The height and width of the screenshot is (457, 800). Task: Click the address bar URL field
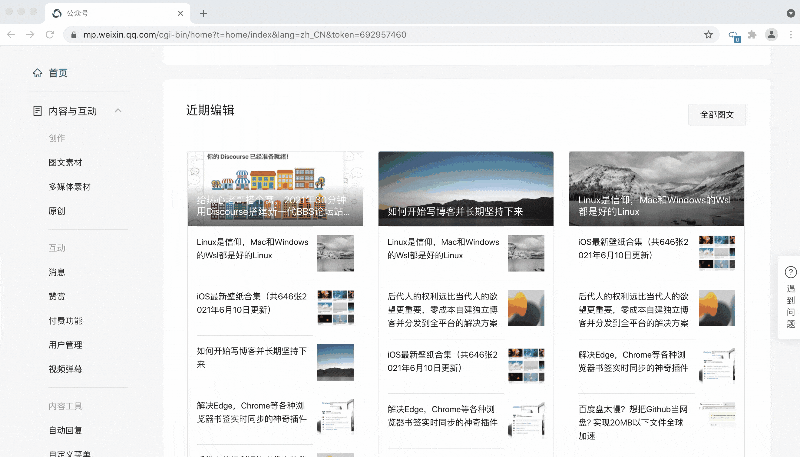[380, 34]
